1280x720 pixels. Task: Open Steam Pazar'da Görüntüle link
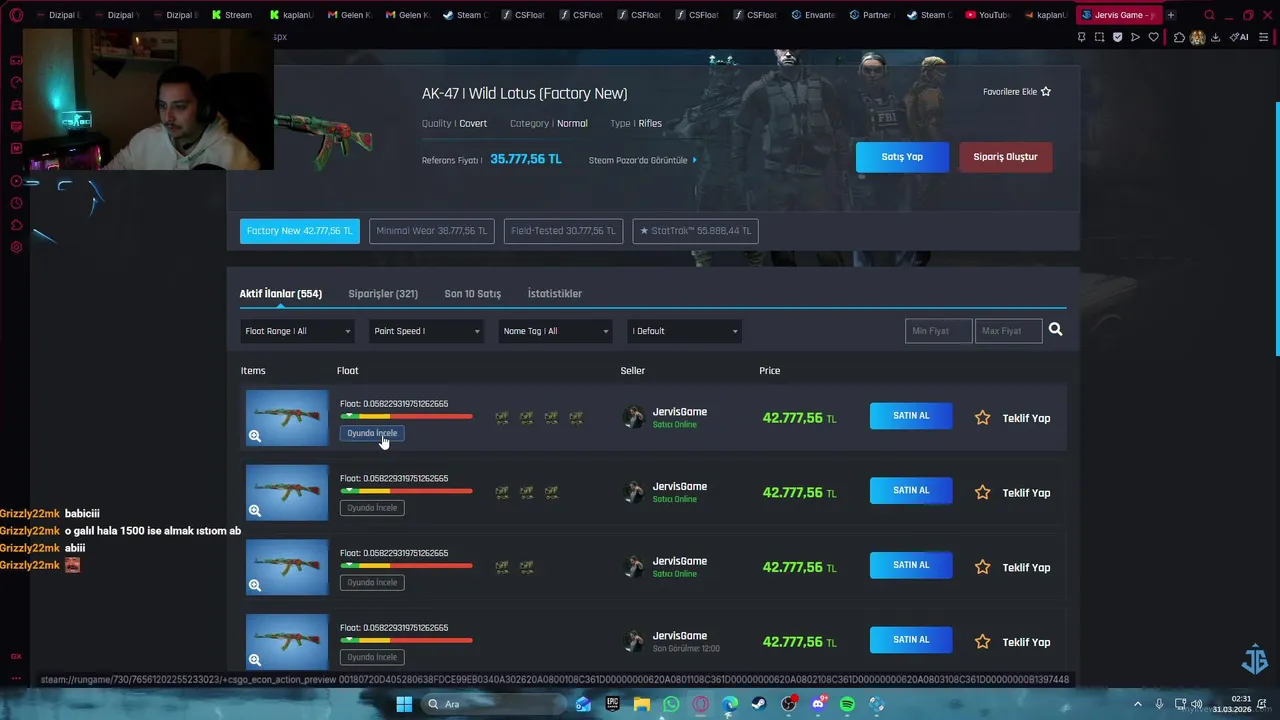click(x=642, y=160)
